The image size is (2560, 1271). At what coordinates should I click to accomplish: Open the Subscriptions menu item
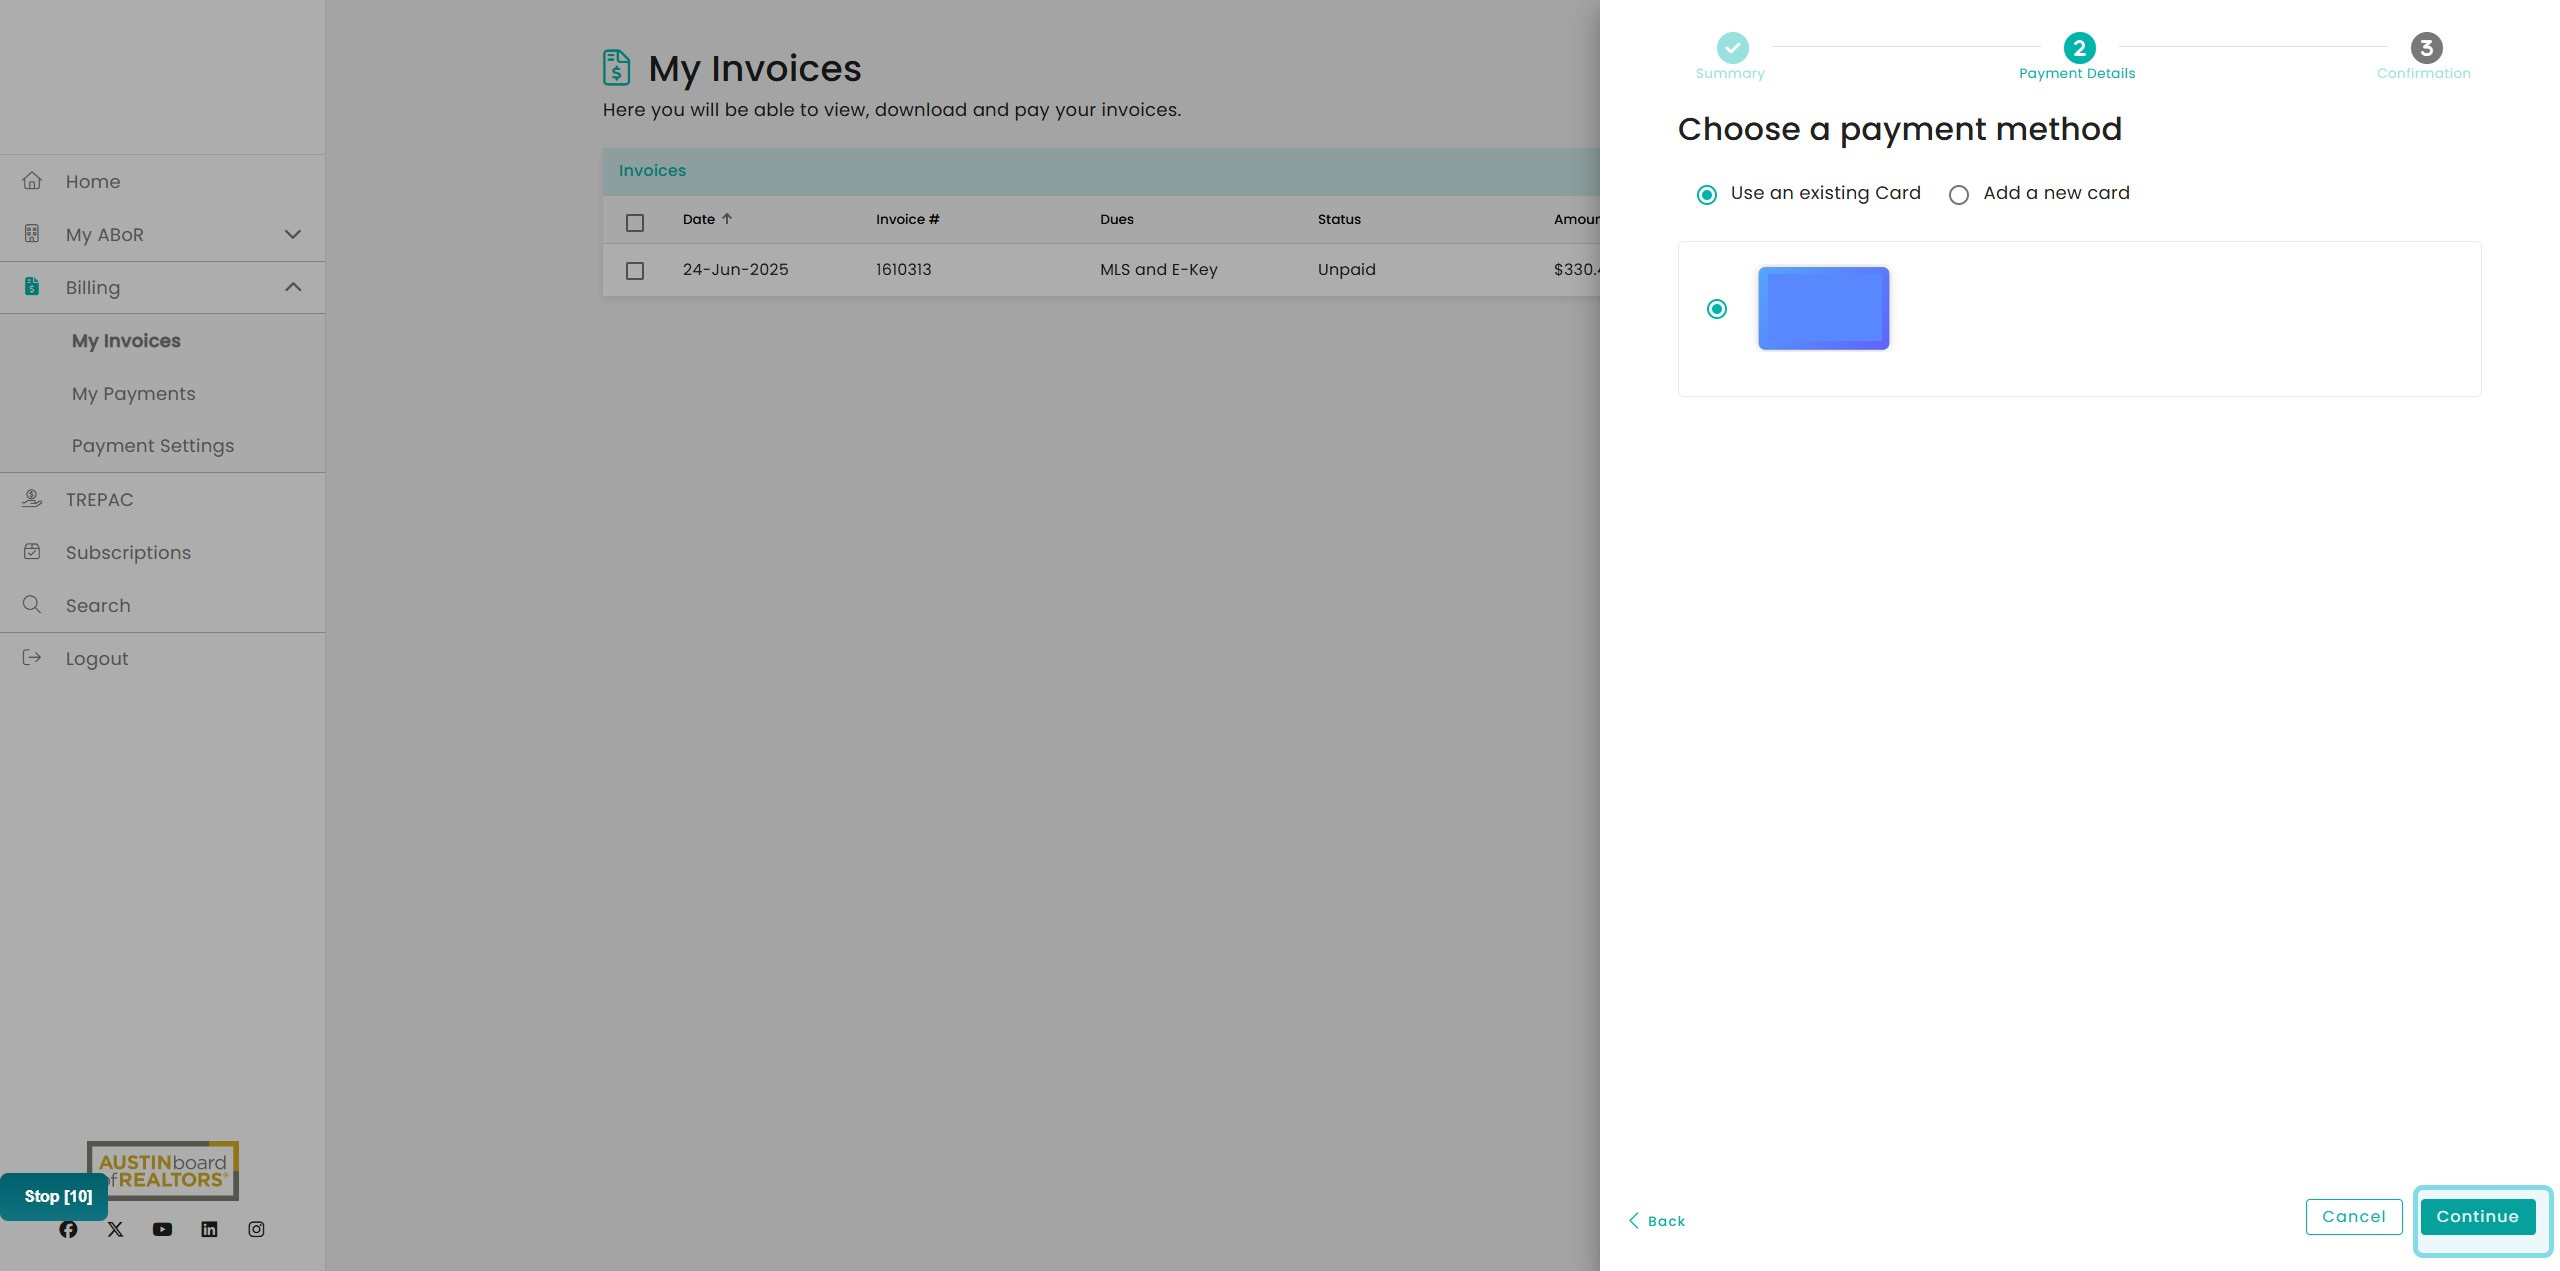tap(128, 552)
